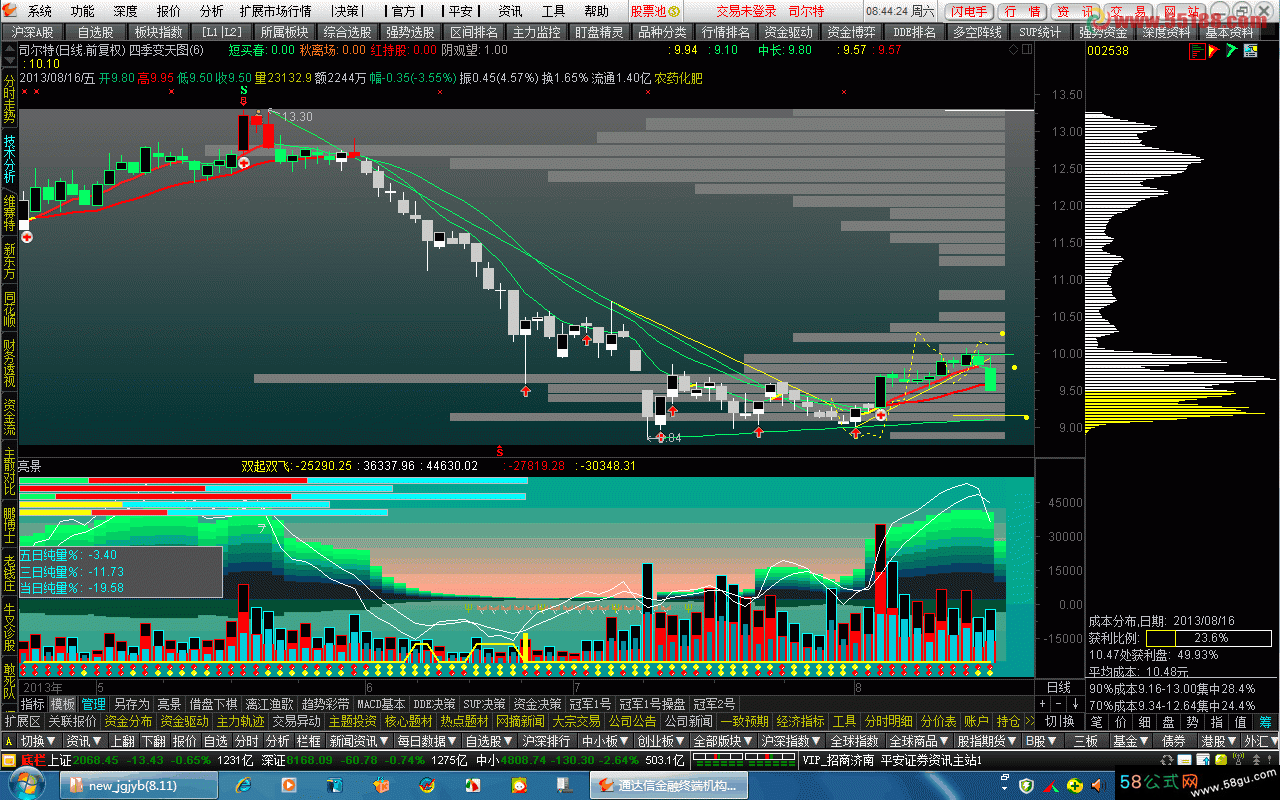This screenshot has height=800, width=1280.
Task: Click the diamond icon above the price axis
Action: [x=1013, y=49]
